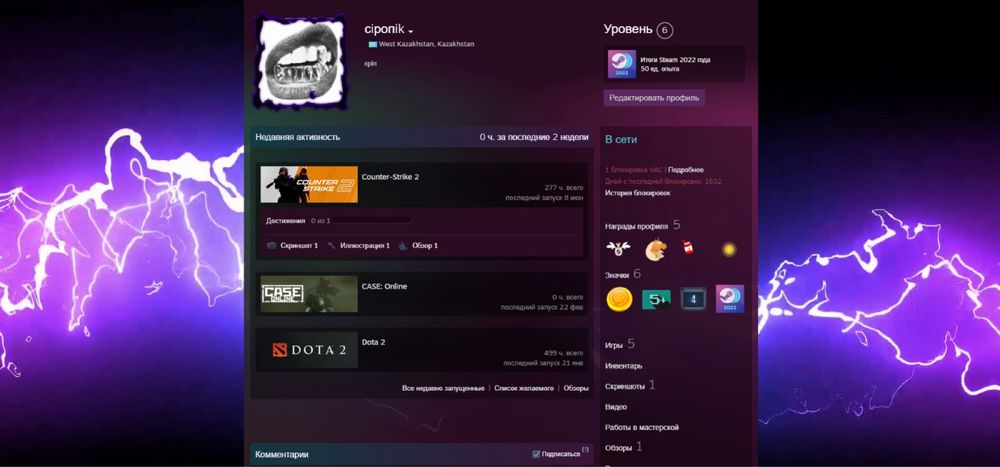Image resolution: width=1000 pixels, height=467 pixels.
Task: Toggle the Подписаться checkbox
Action: (536, 454)
